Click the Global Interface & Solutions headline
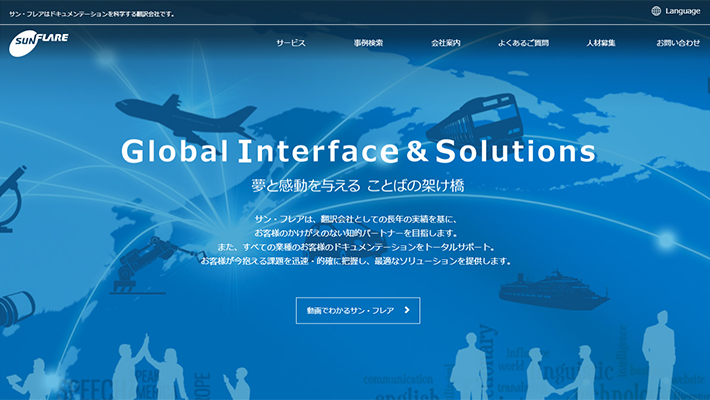 [x=358, y=151]
